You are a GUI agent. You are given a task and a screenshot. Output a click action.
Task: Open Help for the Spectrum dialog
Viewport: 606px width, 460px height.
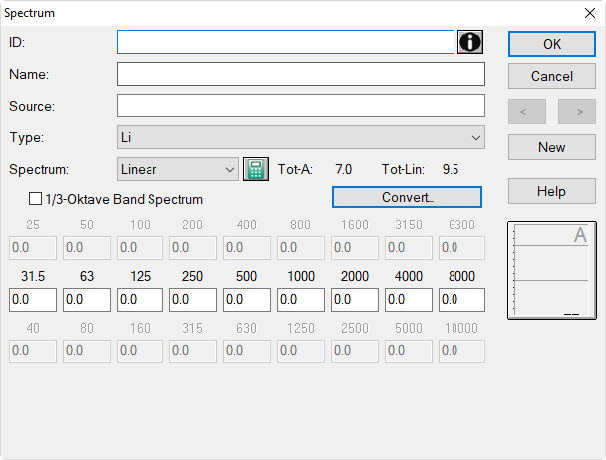pyautogui.click(x=552, y=191)
